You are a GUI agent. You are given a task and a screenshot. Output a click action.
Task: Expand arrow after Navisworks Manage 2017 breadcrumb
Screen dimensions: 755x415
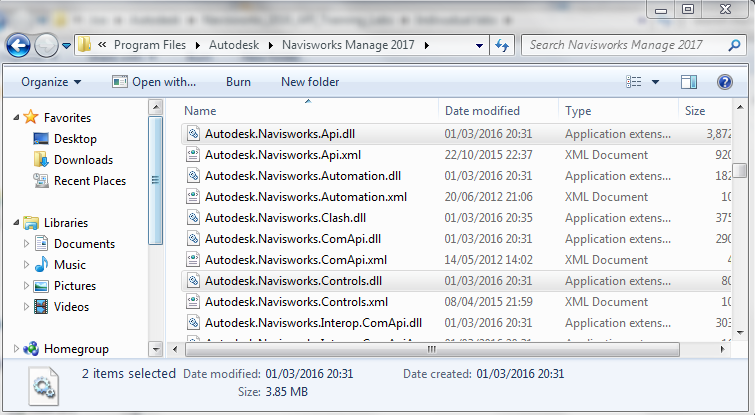(427, 45)
